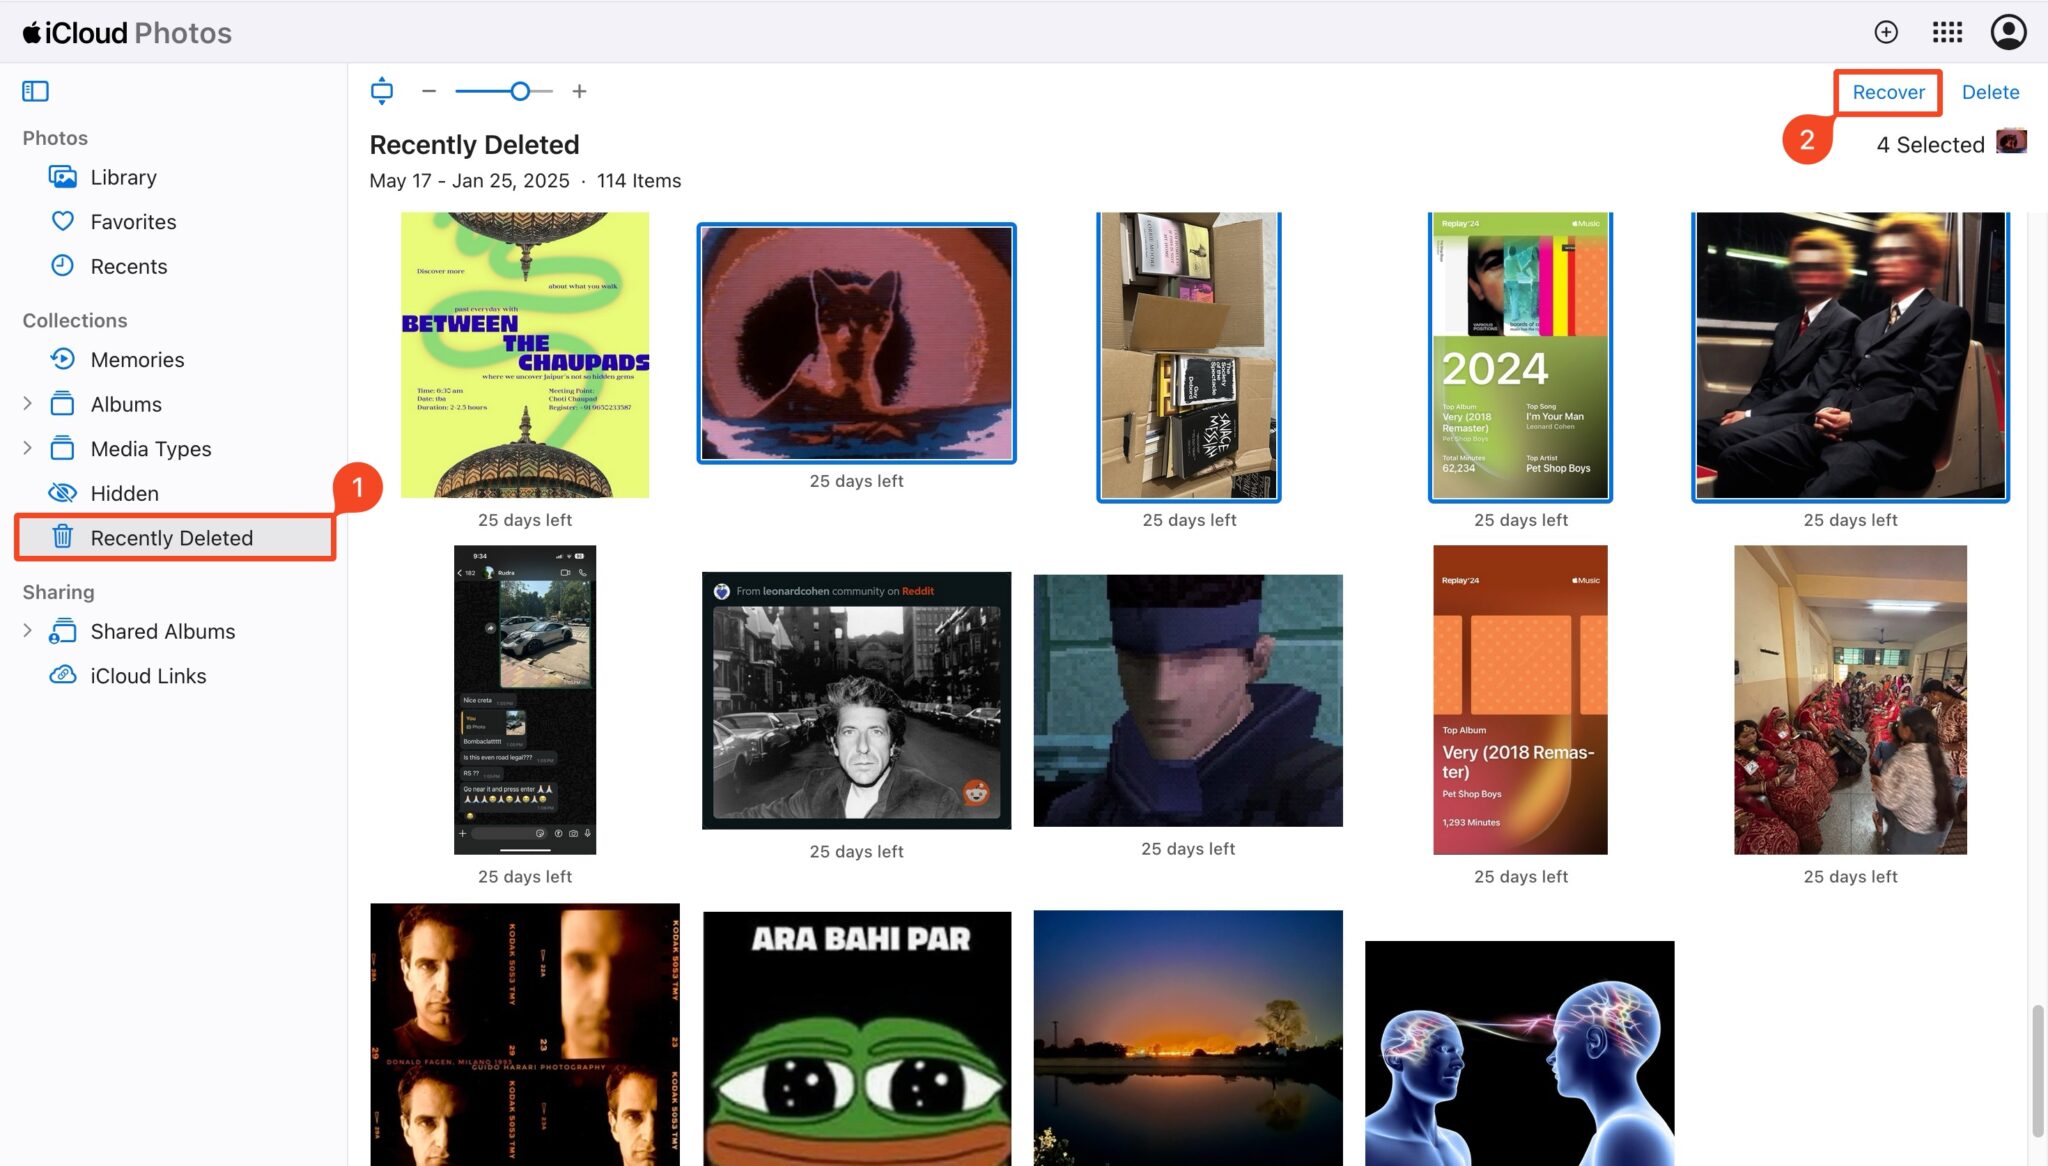
Task: Click the thumbnail zoom slider handle
Action: [x=520, y=91]
